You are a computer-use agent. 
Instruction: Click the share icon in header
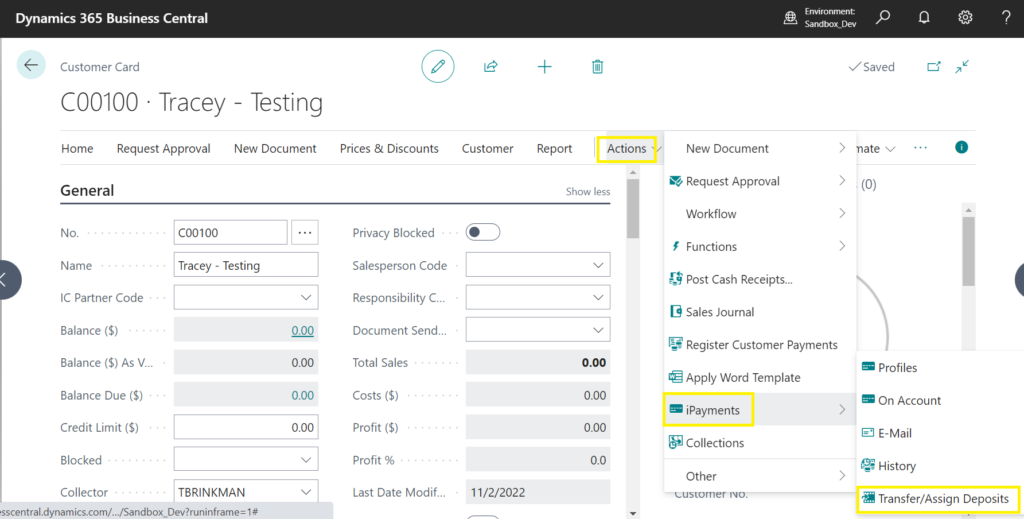[491, 67]
